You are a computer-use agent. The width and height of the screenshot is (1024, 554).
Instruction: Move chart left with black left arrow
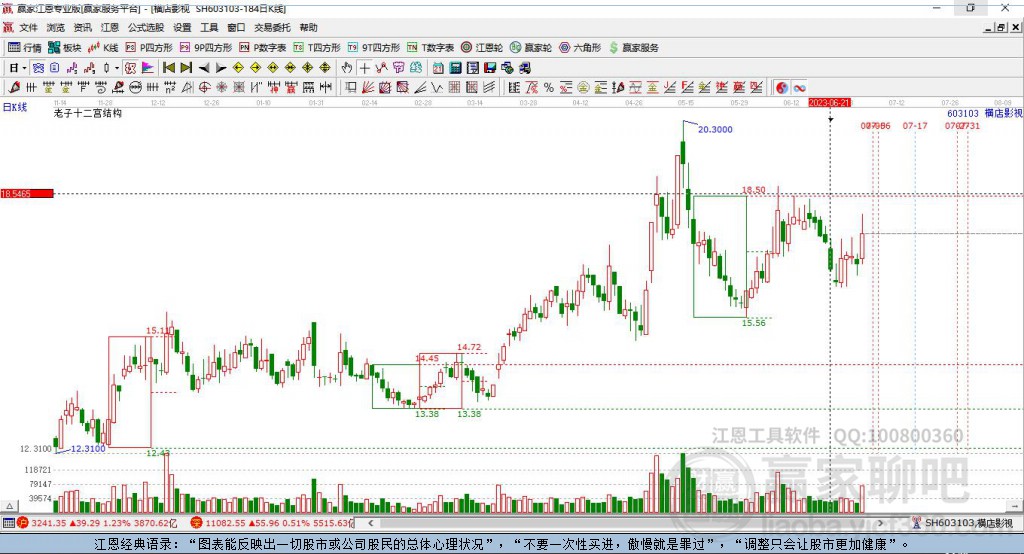[204, 68]
